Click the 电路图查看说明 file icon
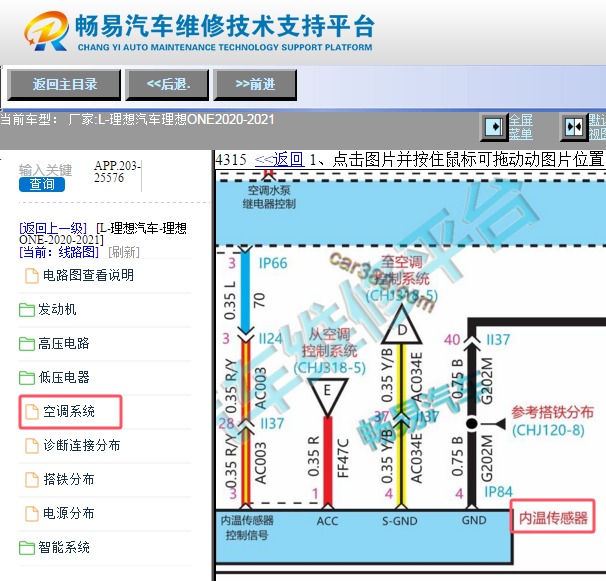 (31, 276)
